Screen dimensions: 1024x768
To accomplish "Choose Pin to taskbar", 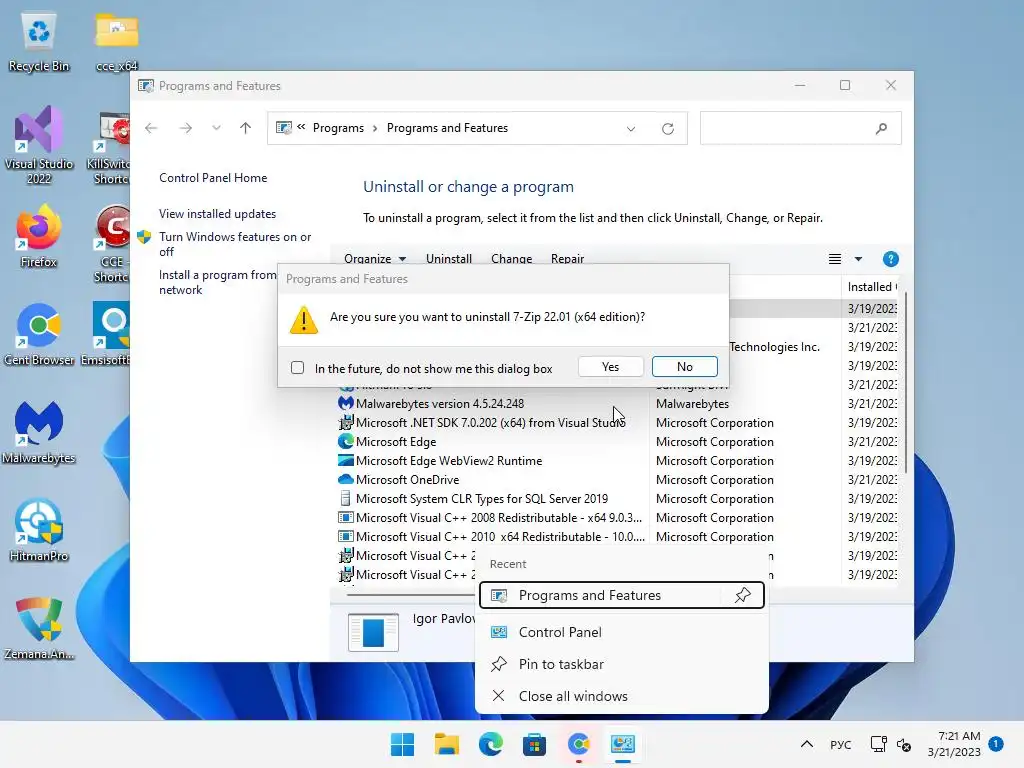I will pos(622,664).
